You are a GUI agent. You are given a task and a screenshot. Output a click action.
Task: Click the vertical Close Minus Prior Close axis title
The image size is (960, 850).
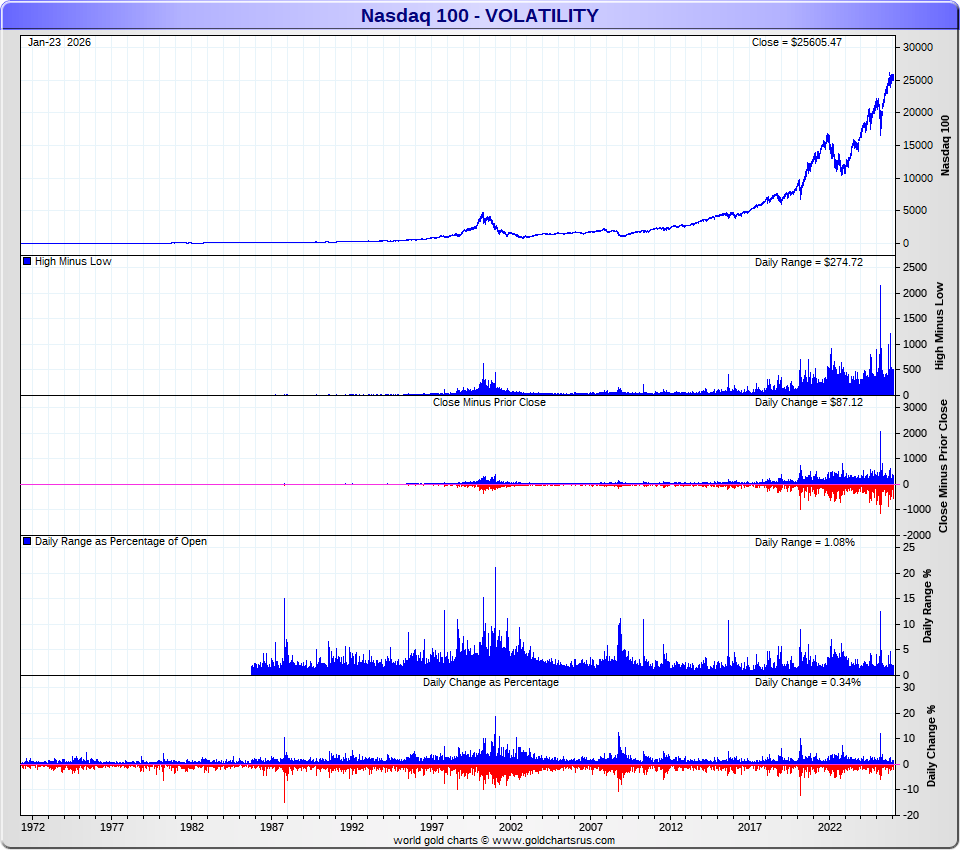click(943, 466)
